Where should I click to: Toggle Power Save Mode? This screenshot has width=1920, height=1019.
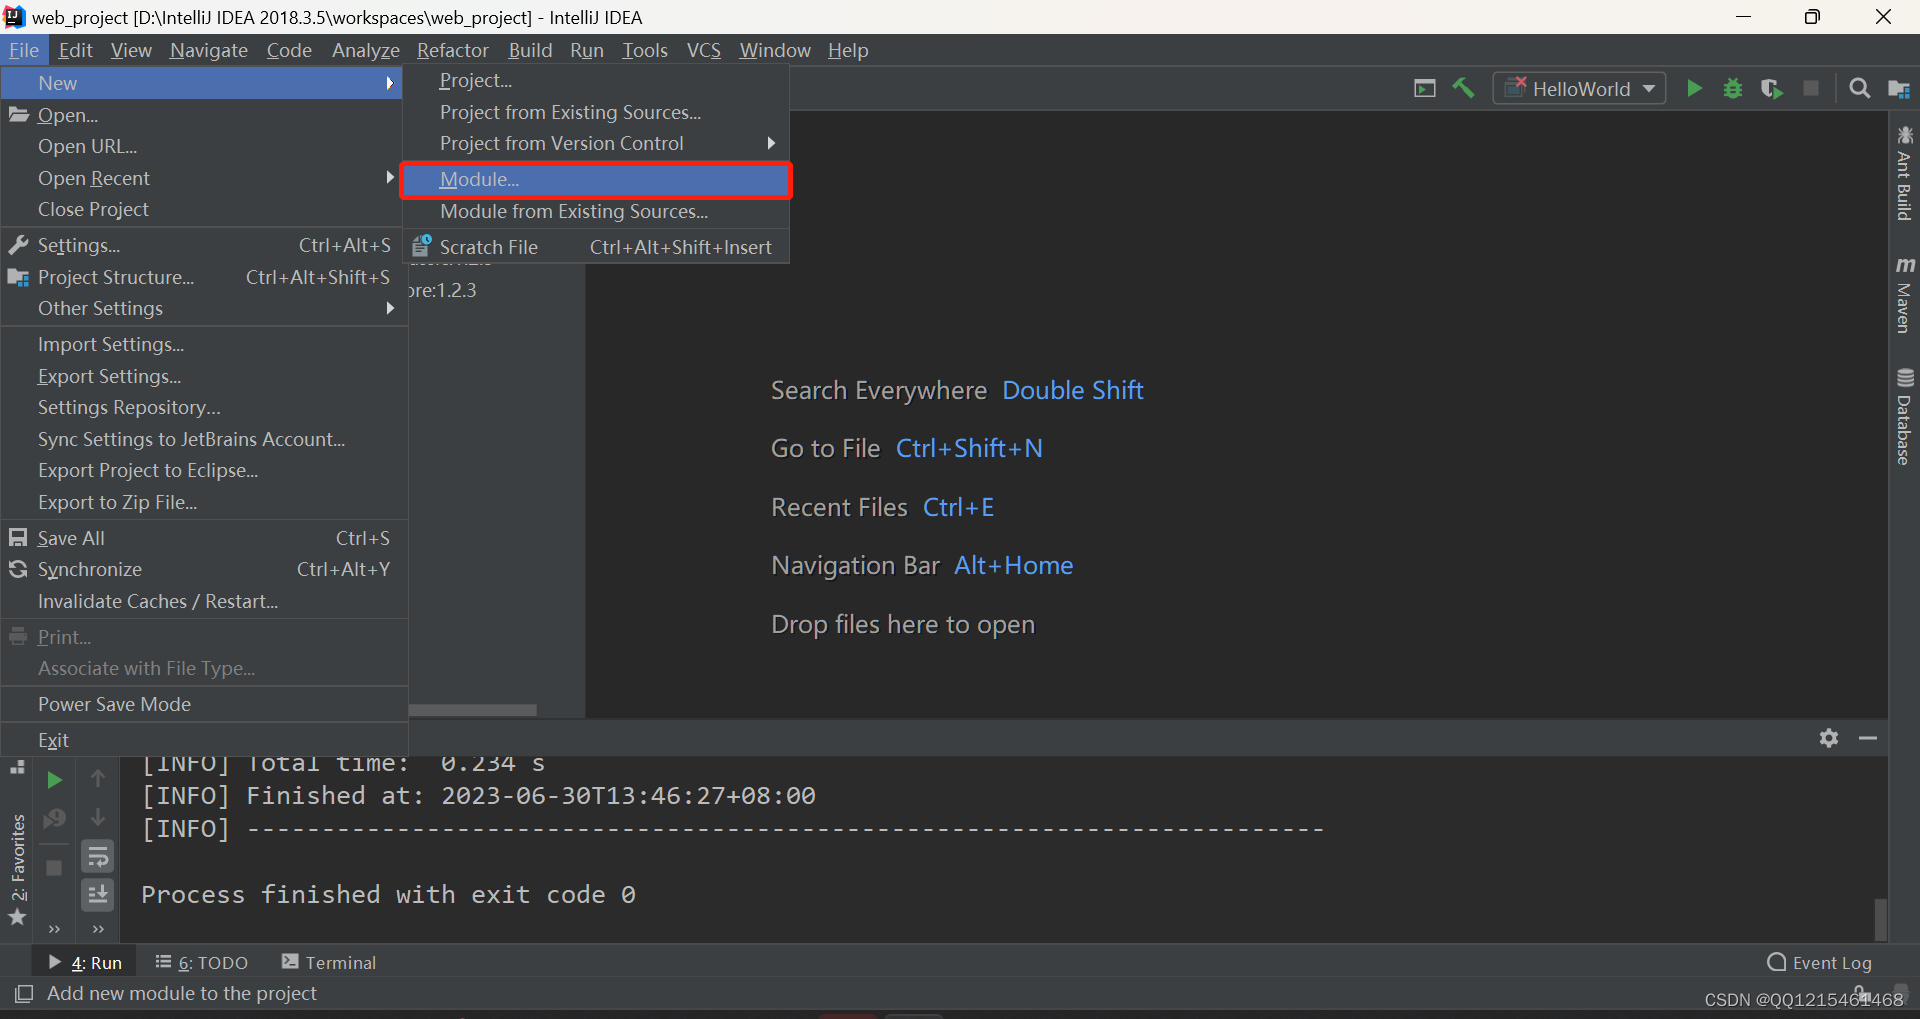coord(204,704)
